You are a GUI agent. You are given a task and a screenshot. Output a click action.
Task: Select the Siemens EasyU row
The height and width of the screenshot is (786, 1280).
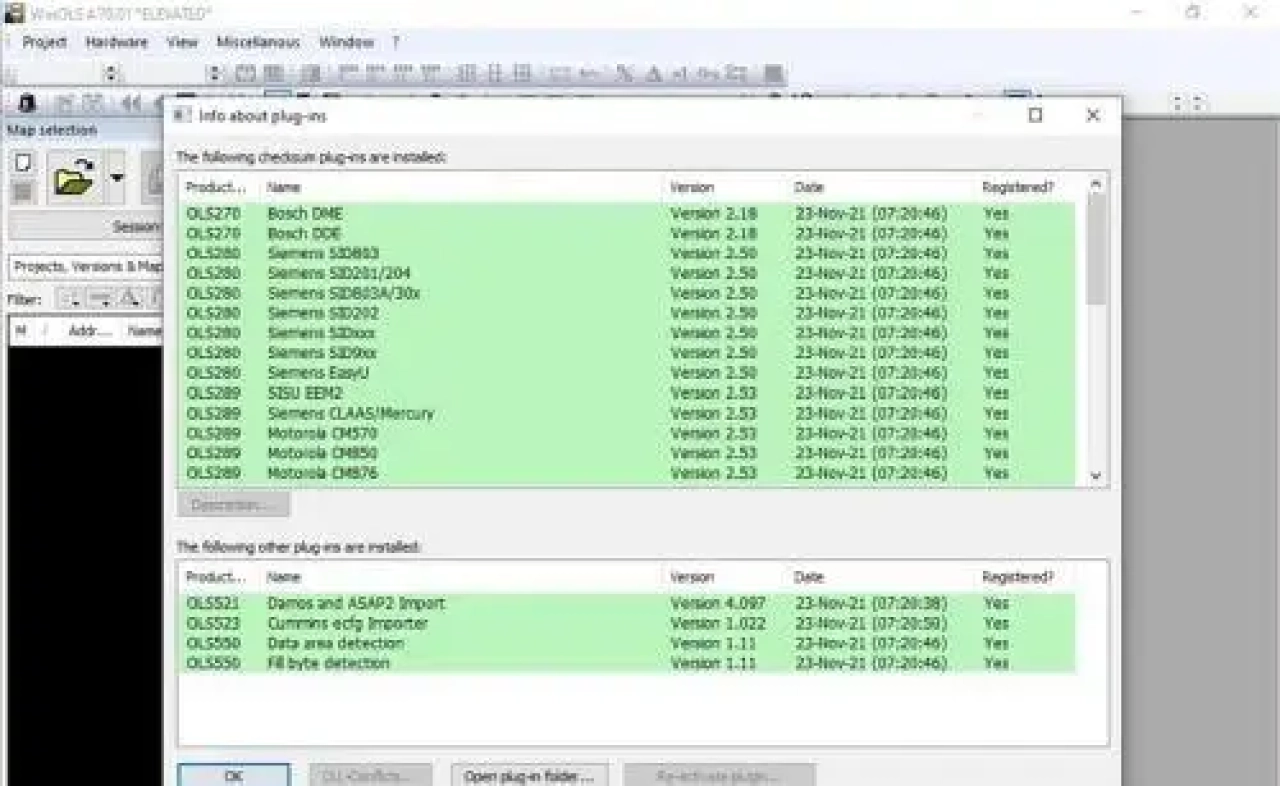tap(628, 373)
